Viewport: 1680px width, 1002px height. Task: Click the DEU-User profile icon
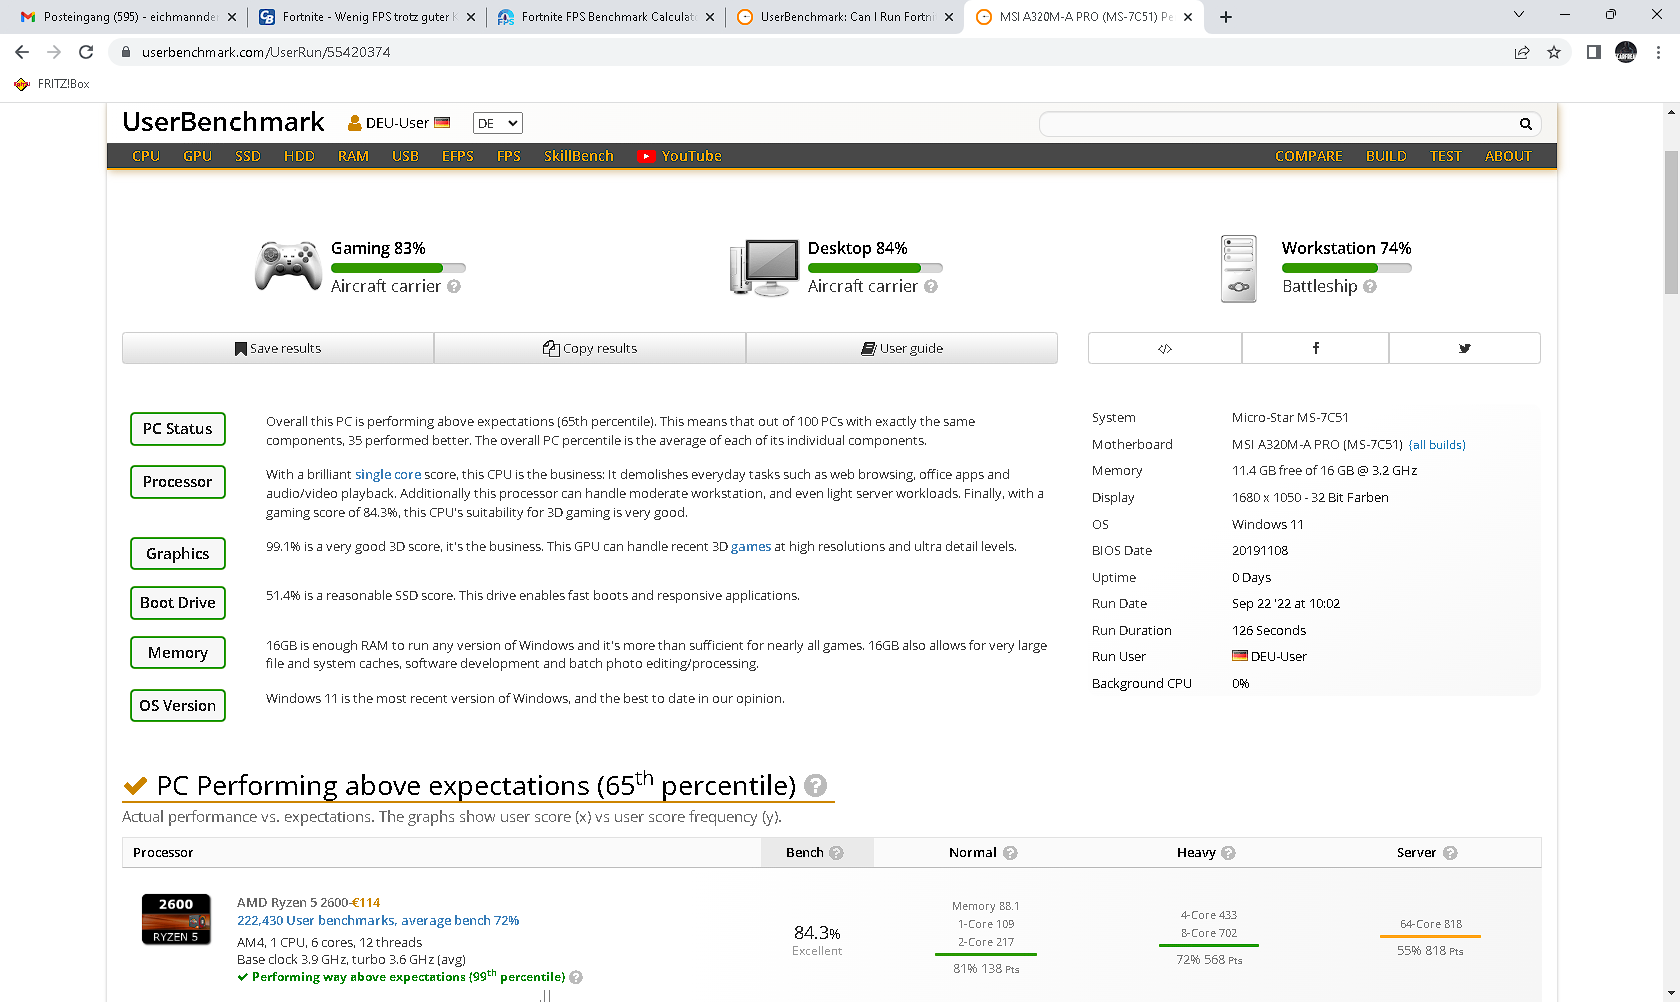[354, 123]
